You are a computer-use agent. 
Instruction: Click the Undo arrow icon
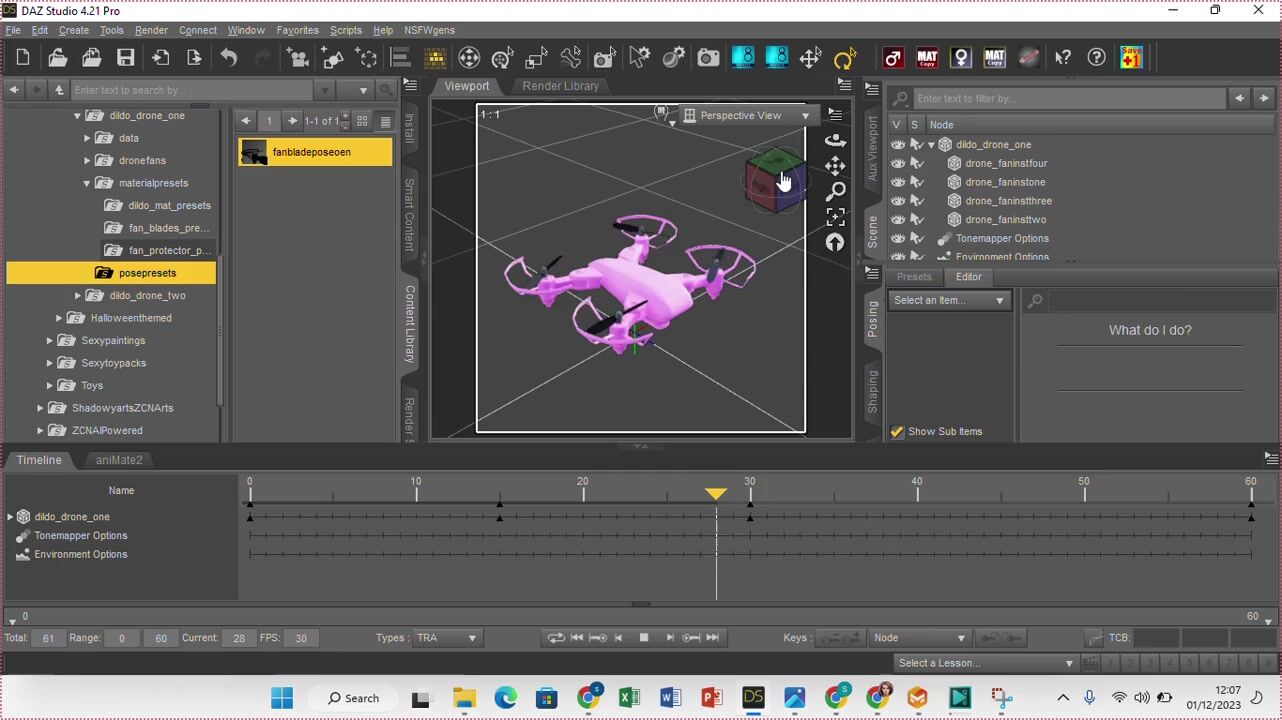pyautogui.click(x=229, y=58)
